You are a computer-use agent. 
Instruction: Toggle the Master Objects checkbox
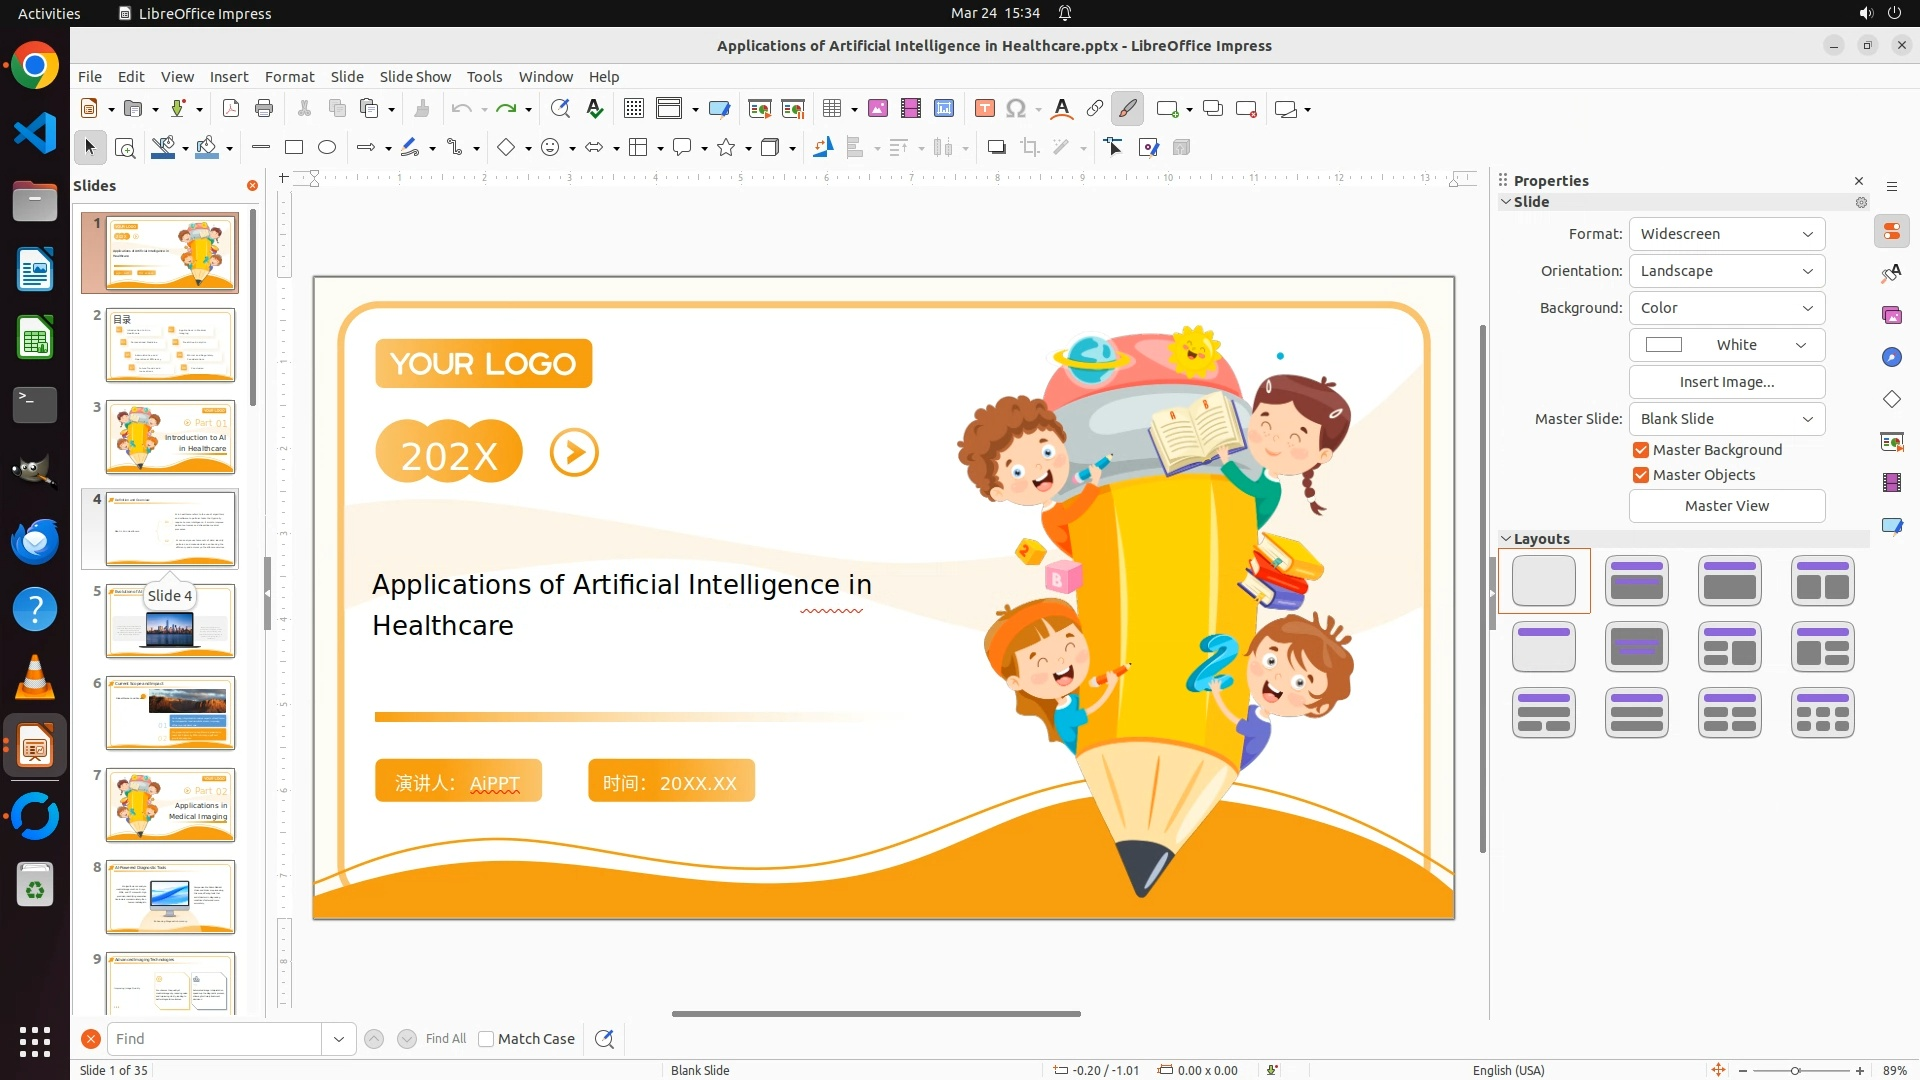point(1641,475)
